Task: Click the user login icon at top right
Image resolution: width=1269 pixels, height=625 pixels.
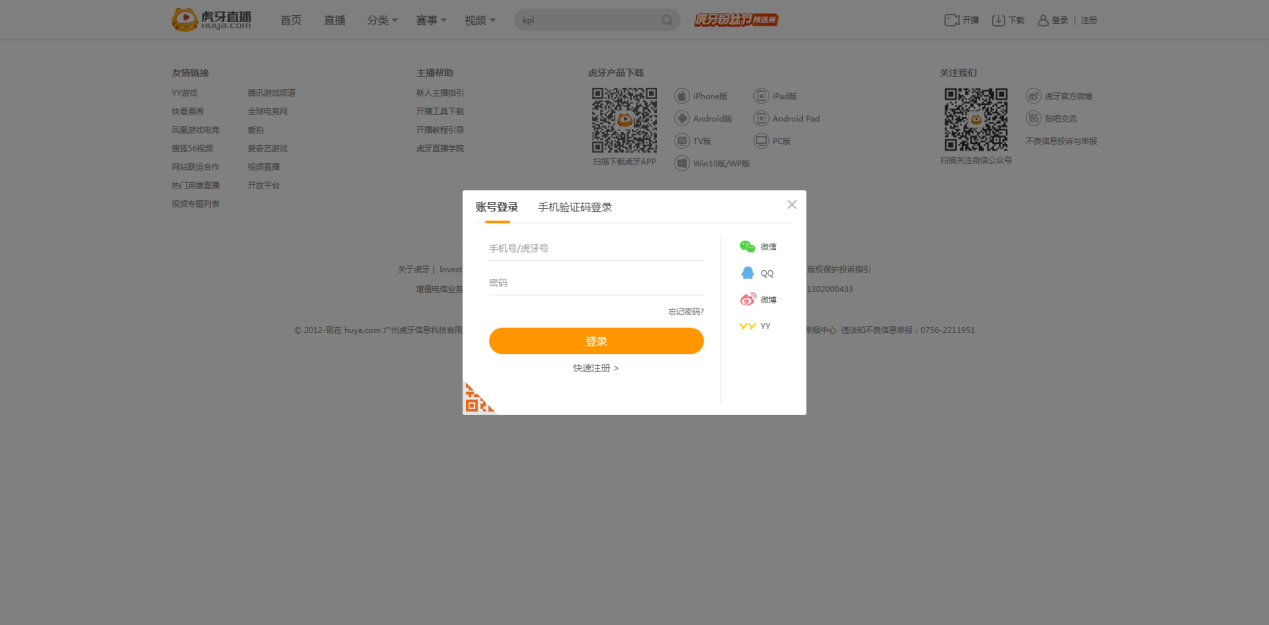Action: click(x=1043, y=19)
